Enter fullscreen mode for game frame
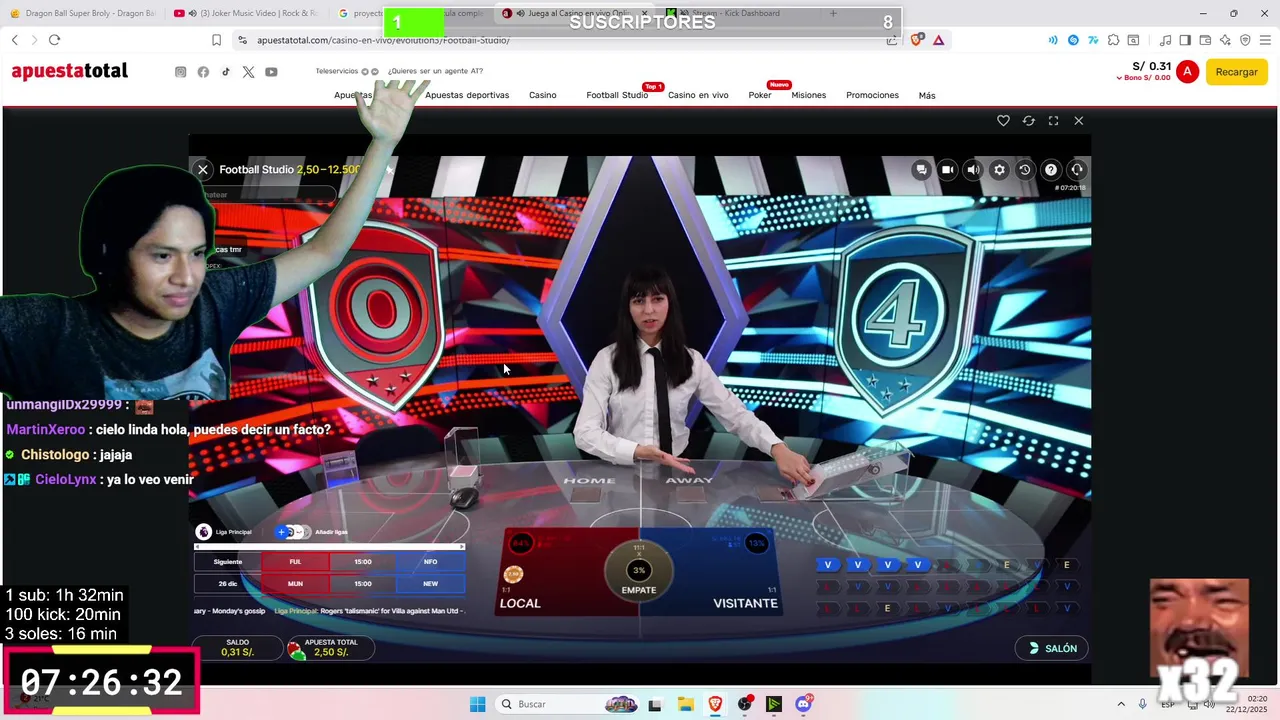The image size is (1280, 720). pyautogui.click(x=1053, y=120)
